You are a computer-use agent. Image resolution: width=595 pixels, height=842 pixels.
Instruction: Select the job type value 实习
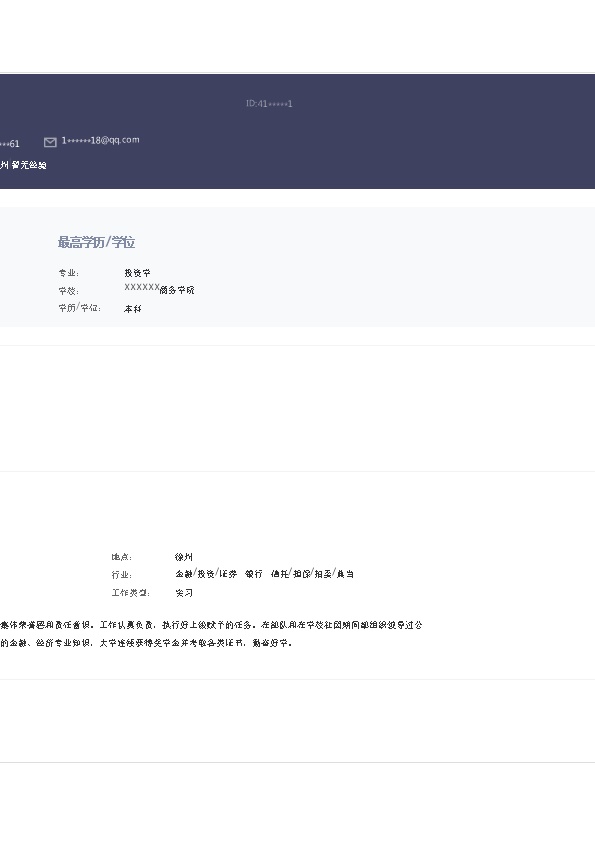[184, 592]
